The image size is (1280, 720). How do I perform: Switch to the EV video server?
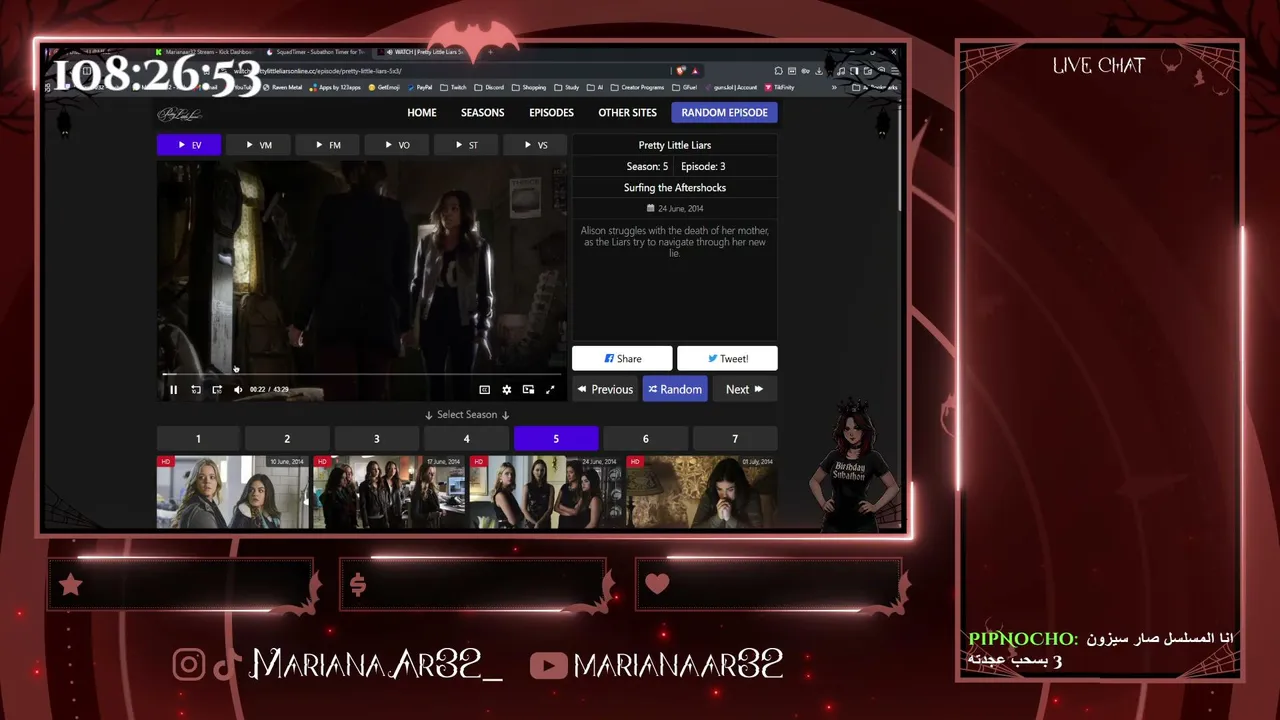[189, 145]
